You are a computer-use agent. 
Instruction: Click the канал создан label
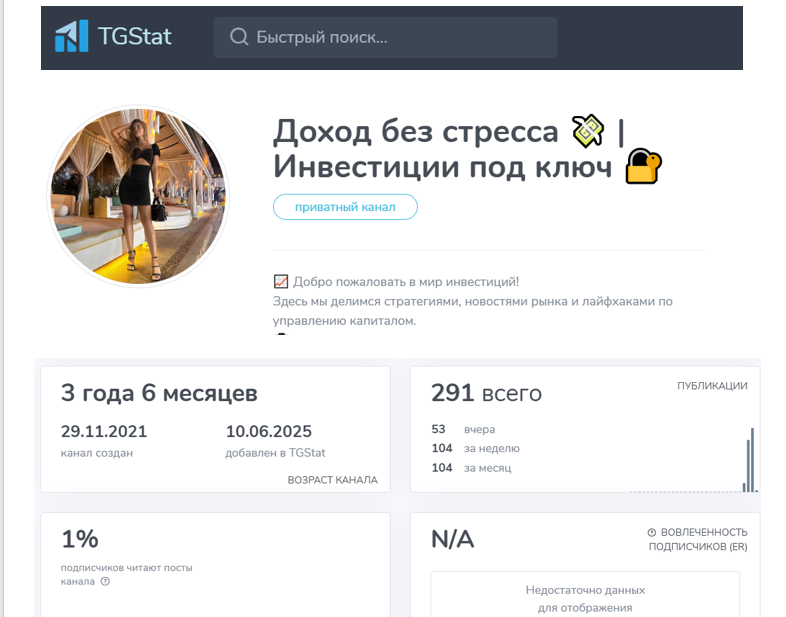point(97,453)
